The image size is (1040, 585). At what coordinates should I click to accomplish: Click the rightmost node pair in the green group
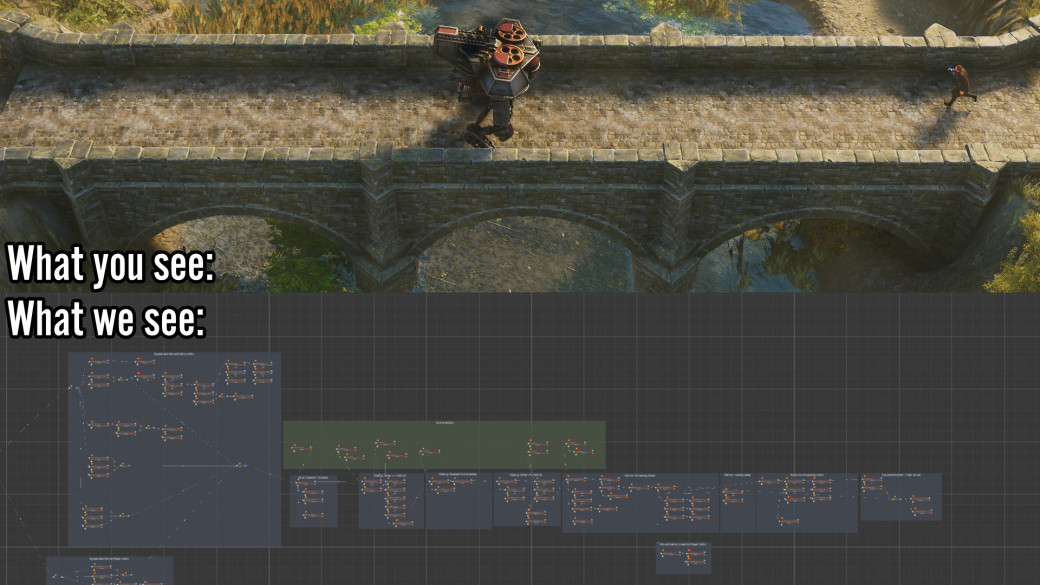click(x=577, y=447)
